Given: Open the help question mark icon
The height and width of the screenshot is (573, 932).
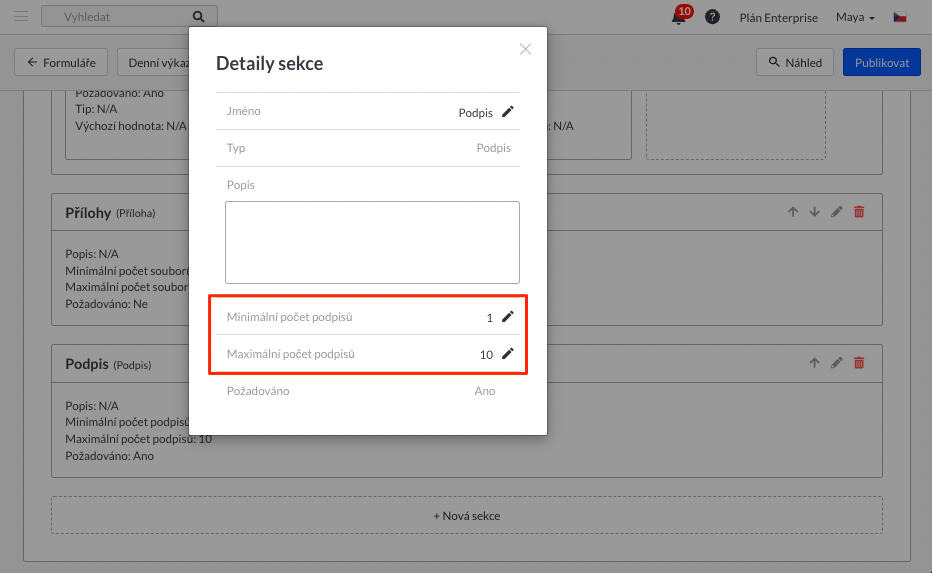Looking at the screenshot, I should pyautogui.click(x=712, y=17).
